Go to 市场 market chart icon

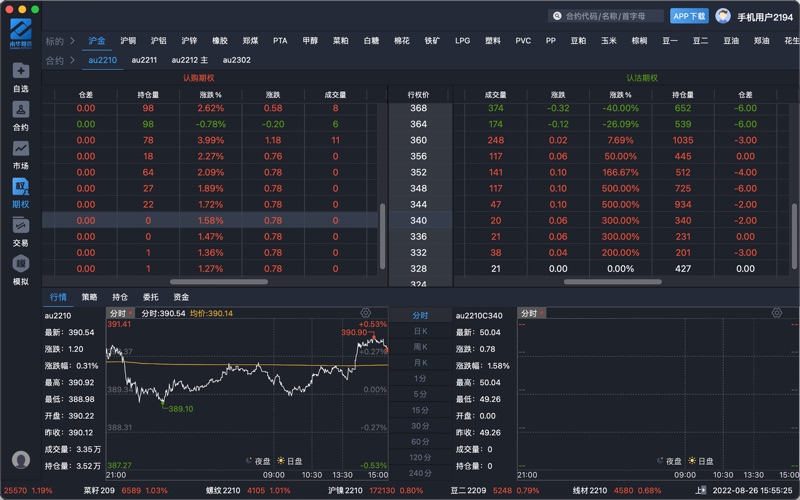click(20, 153)
